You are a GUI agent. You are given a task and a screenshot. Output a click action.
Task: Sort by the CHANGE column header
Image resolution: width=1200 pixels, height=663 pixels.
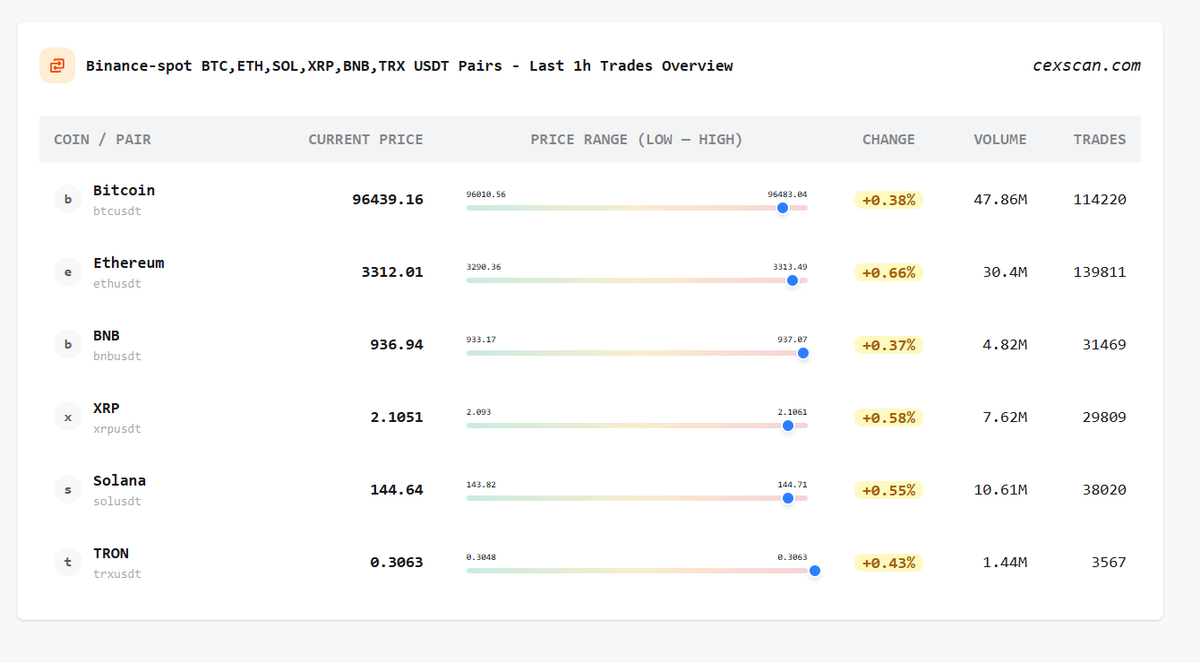coord(888,139)
